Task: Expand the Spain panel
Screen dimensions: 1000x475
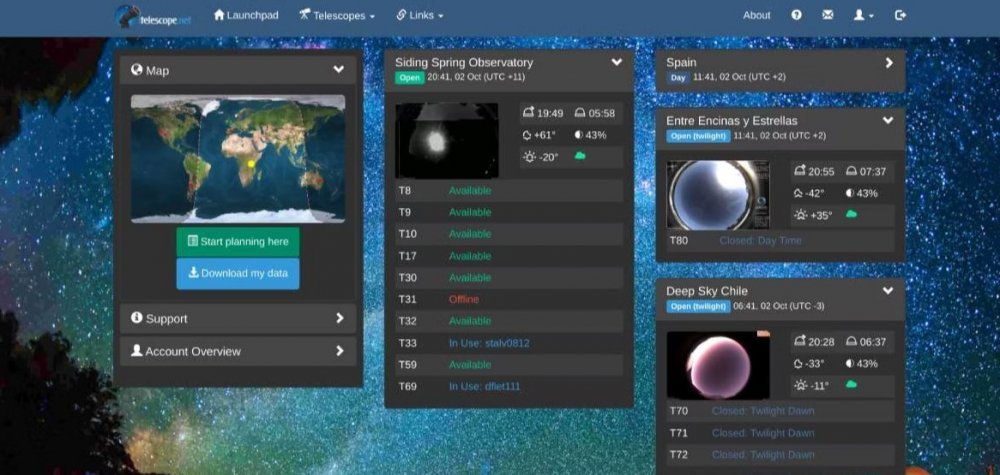Action: 889,62
